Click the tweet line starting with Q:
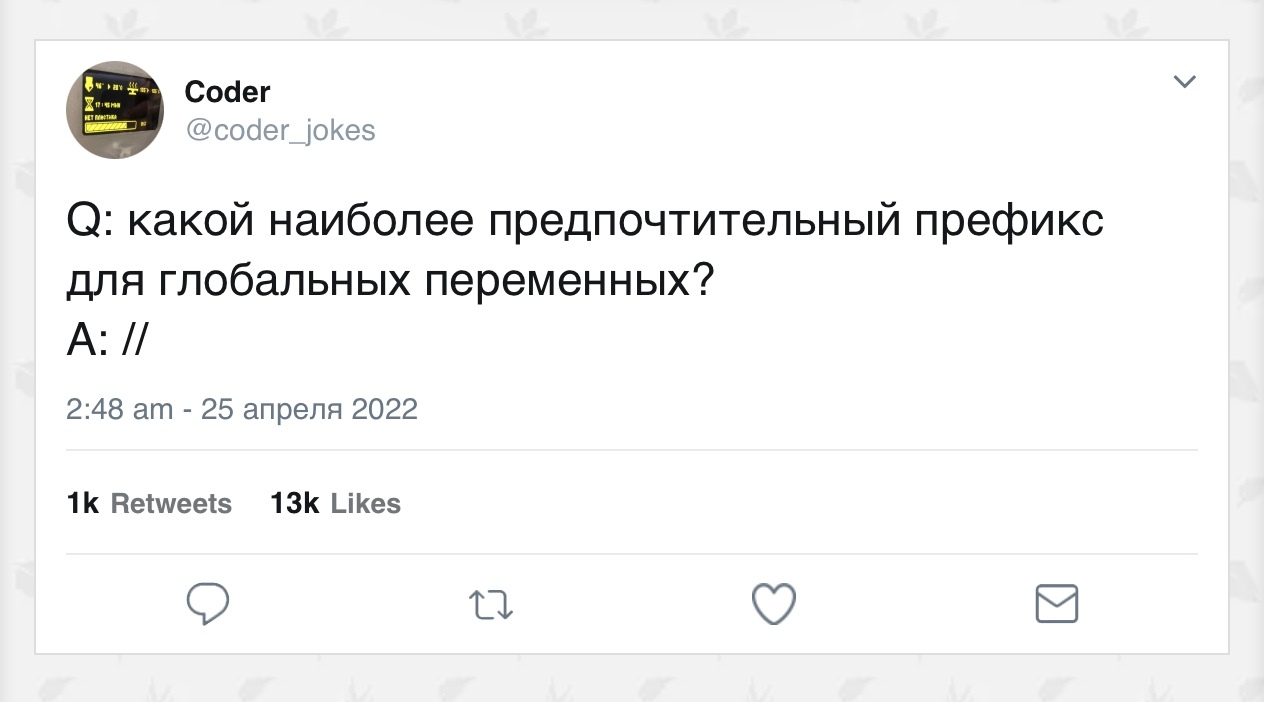 (x=584, y=221)
